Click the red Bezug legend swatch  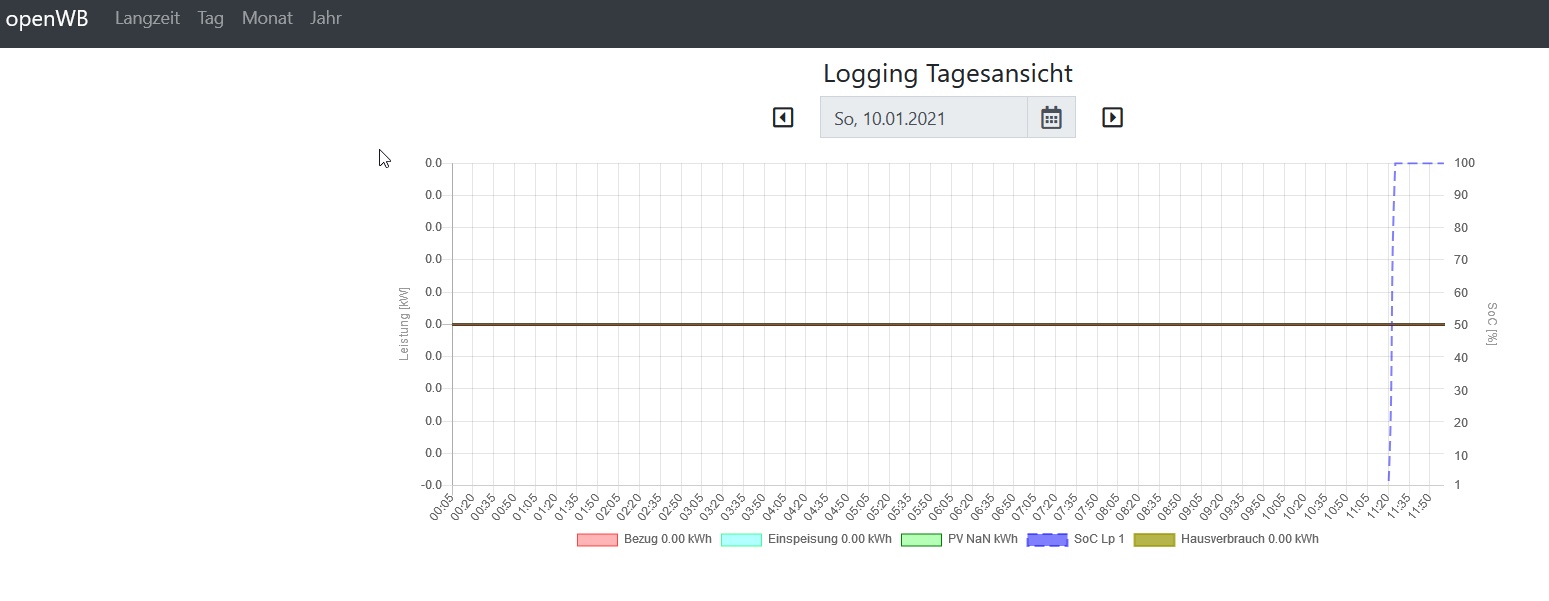(x=597, y=540)
